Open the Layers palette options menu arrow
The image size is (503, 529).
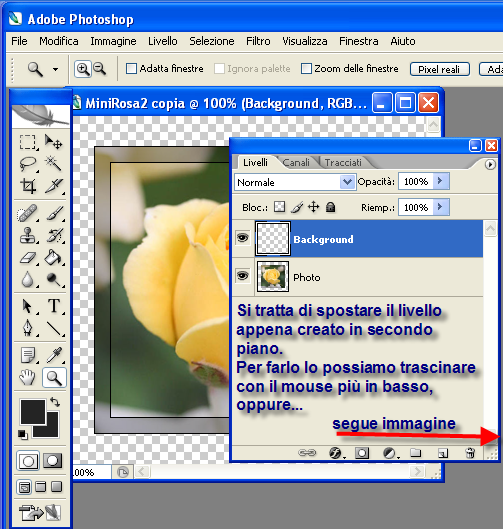[490, 164]
